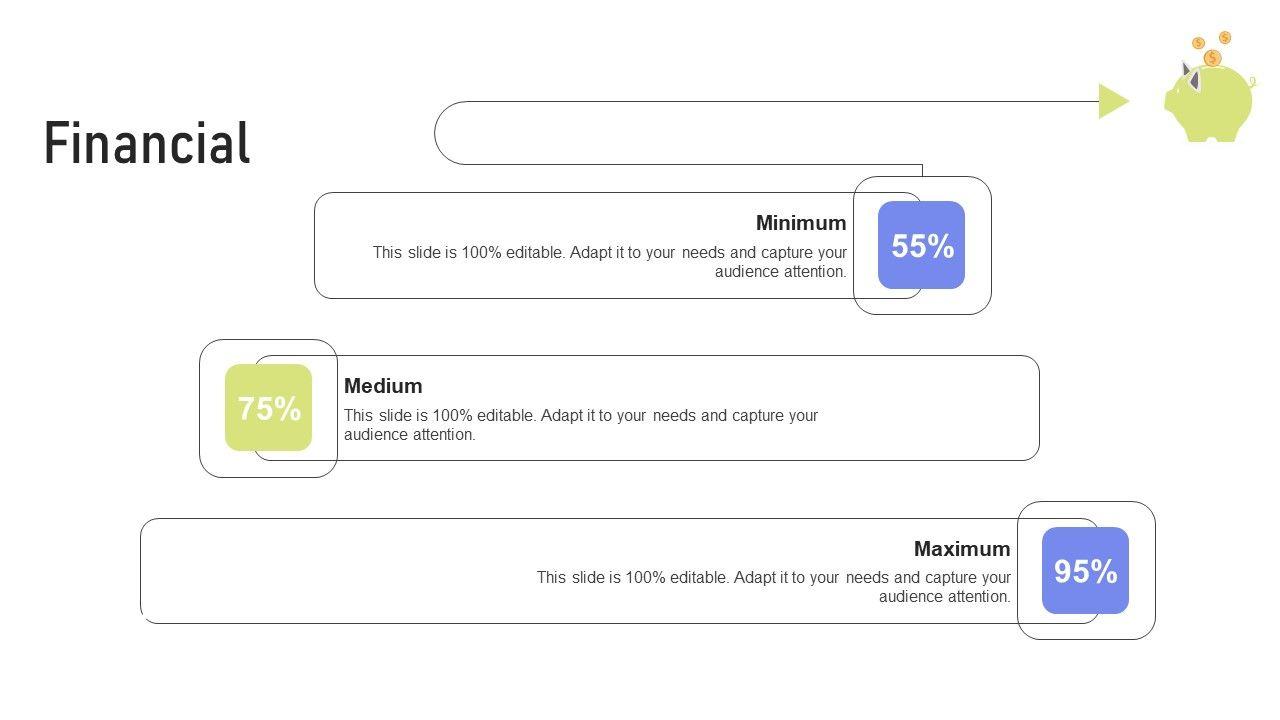Click the Medium heading text

383,386
